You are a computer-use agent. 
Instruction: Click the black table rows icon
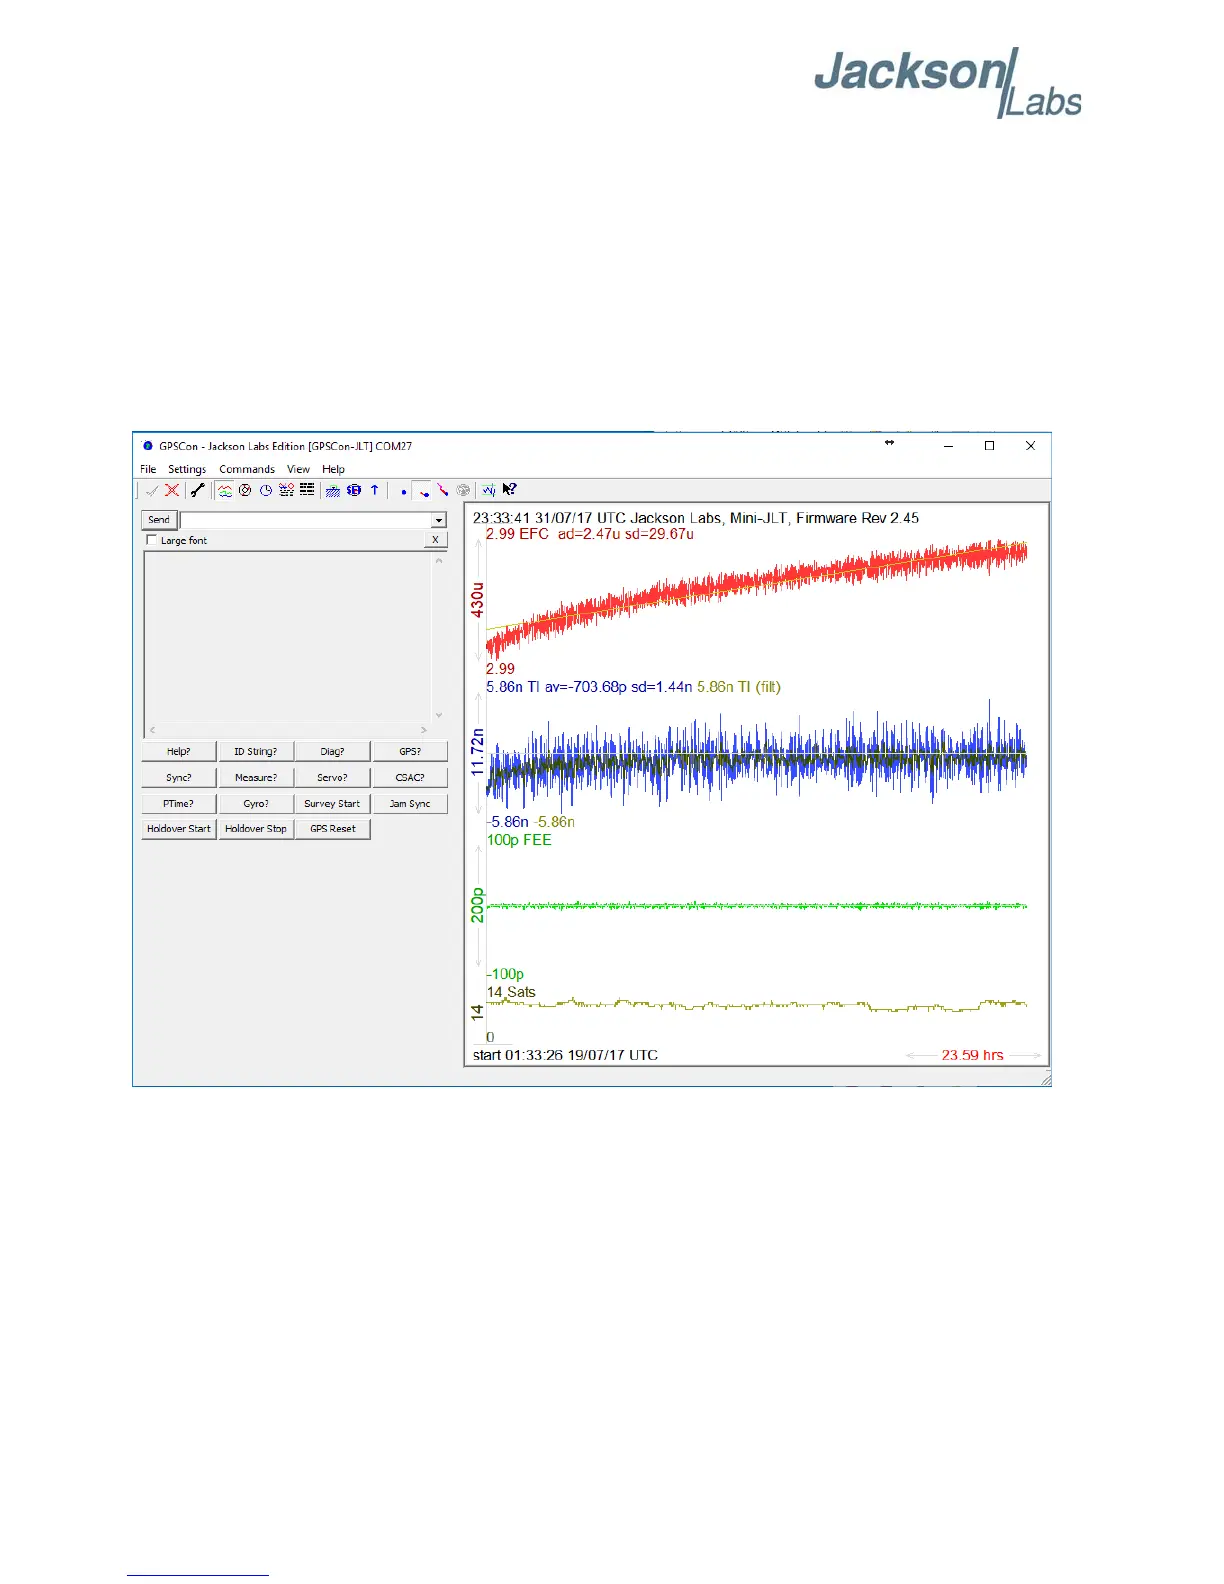(x=307, y=490)
